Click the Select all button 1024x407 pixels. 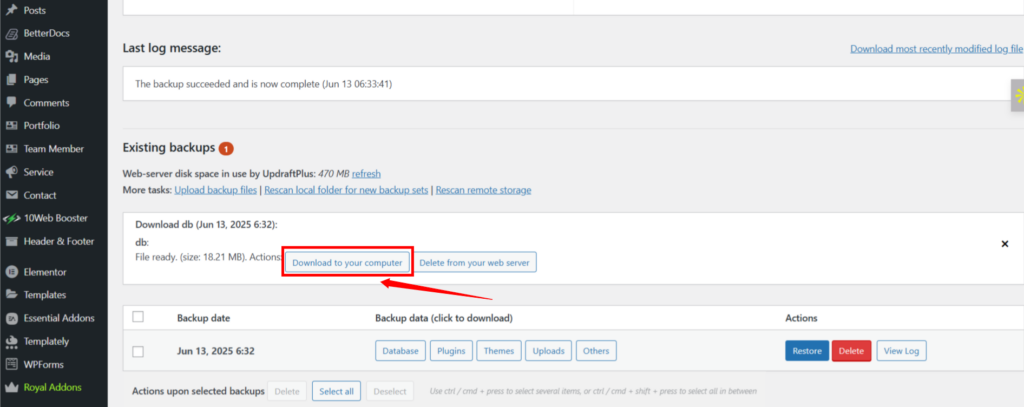point(336,391)
